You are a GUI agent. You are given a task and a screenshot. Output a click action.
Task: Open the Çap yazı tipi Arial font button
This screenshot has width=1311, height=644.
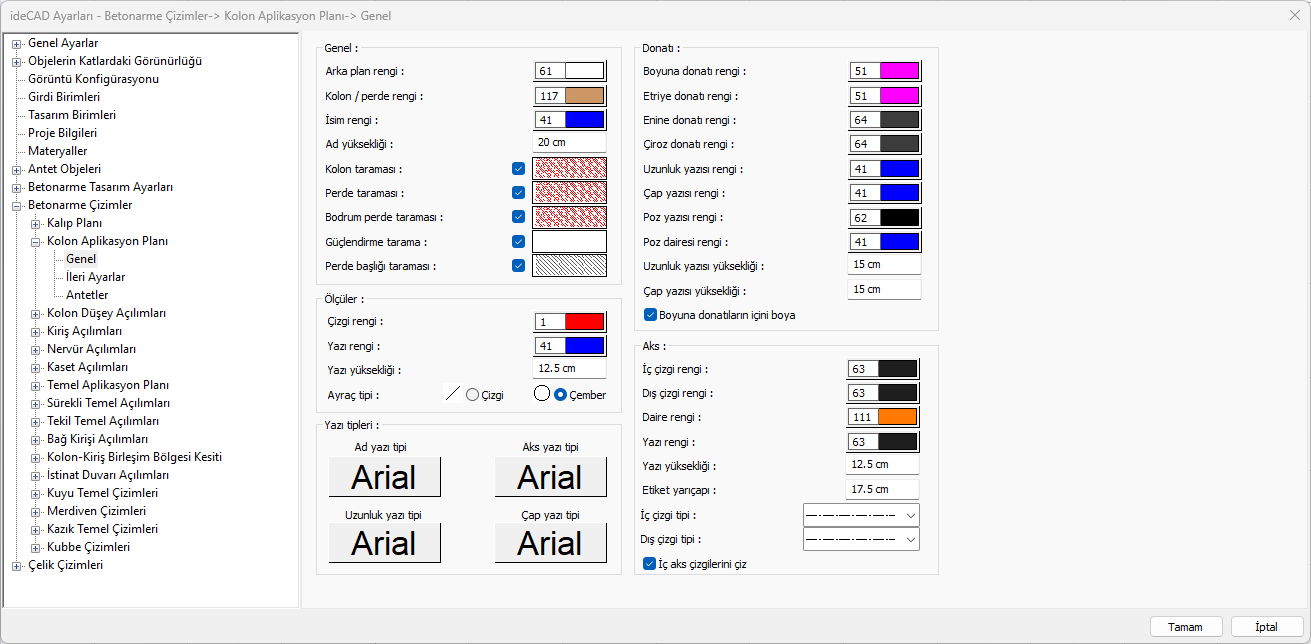tap(550, 543)
